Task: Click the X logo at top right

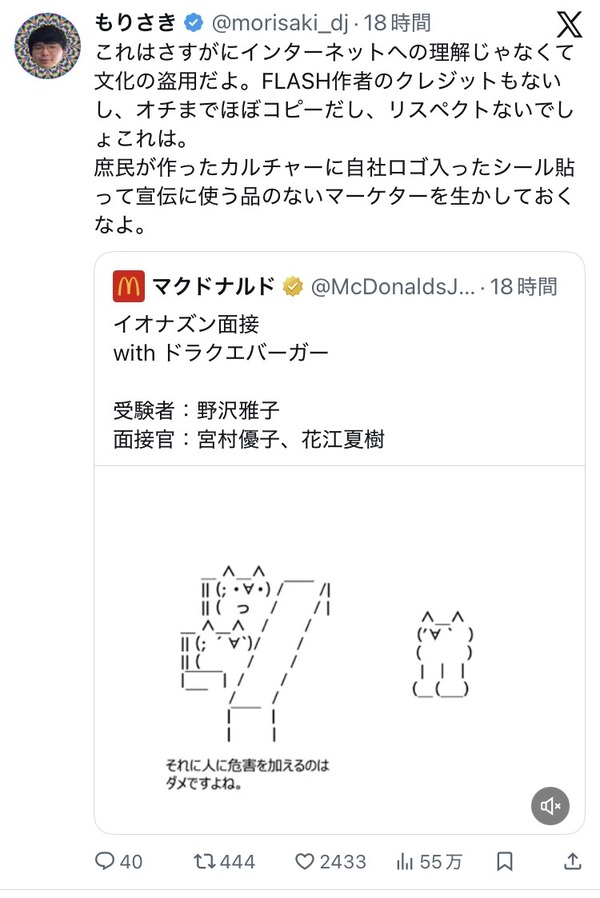Action: [569, 25]
